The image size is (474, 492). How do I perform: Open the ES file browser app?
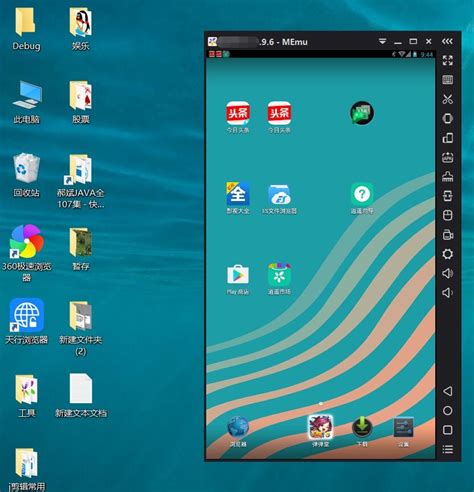click(279, 198)
